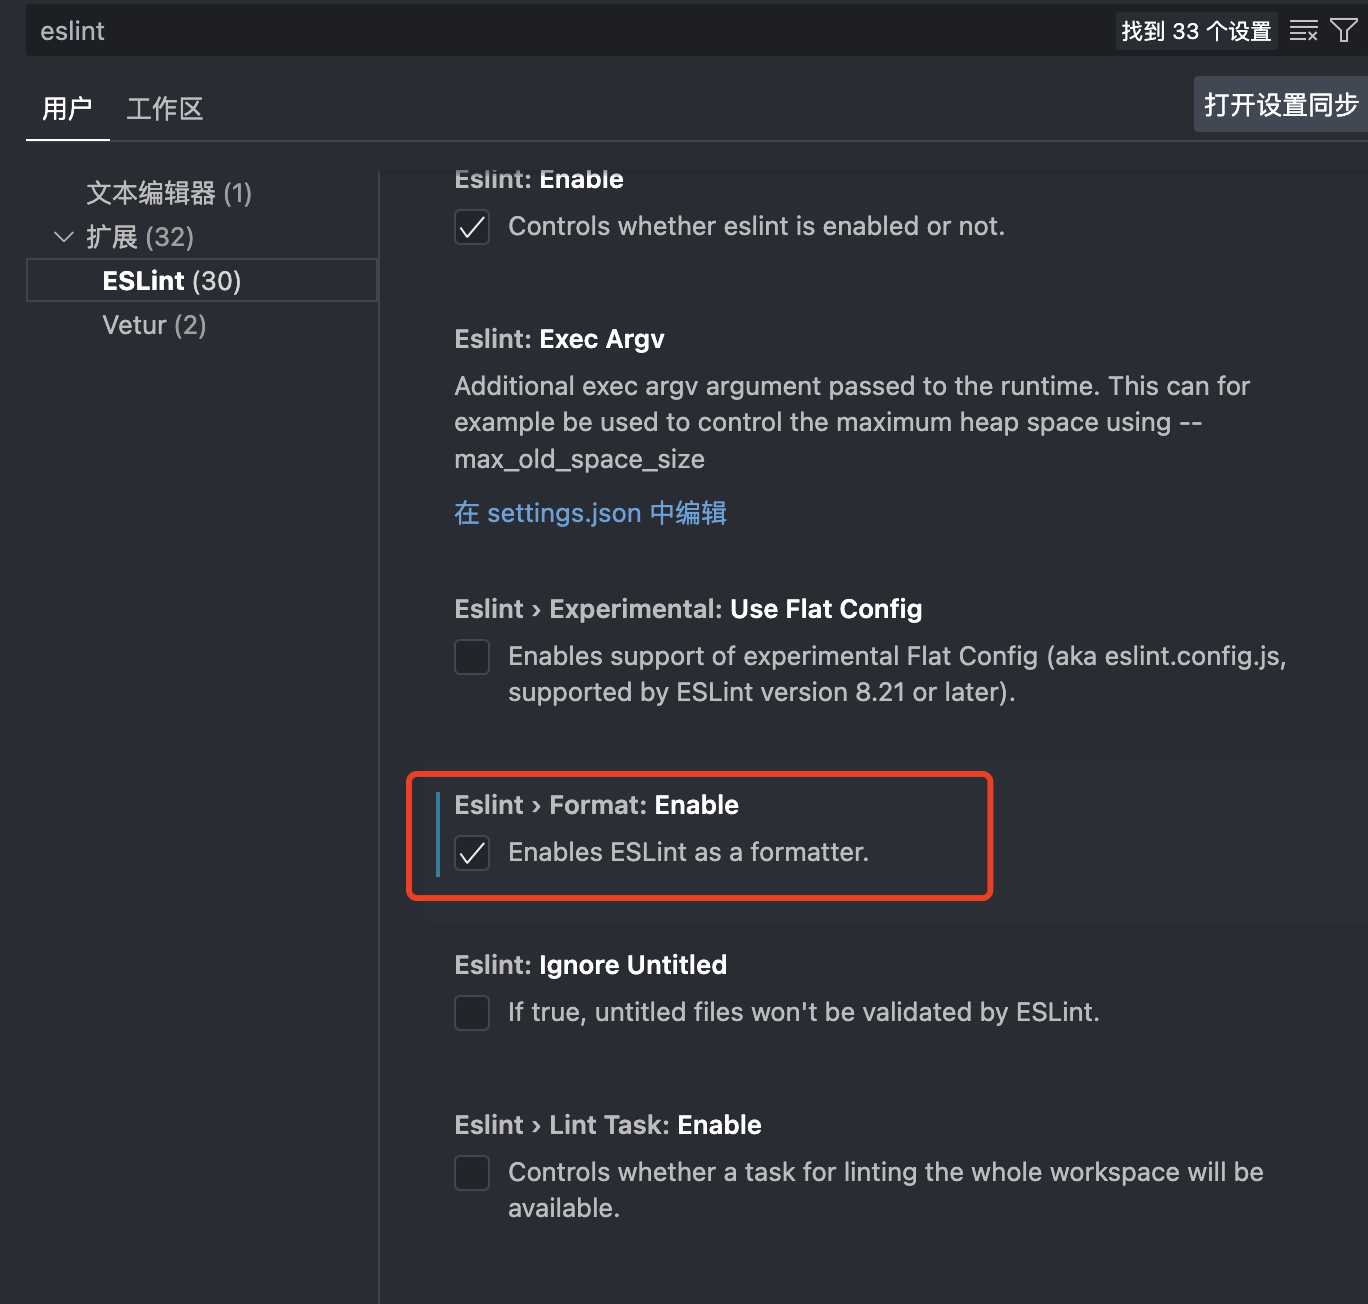Clear the settings search filter icon

[1303, 30]
